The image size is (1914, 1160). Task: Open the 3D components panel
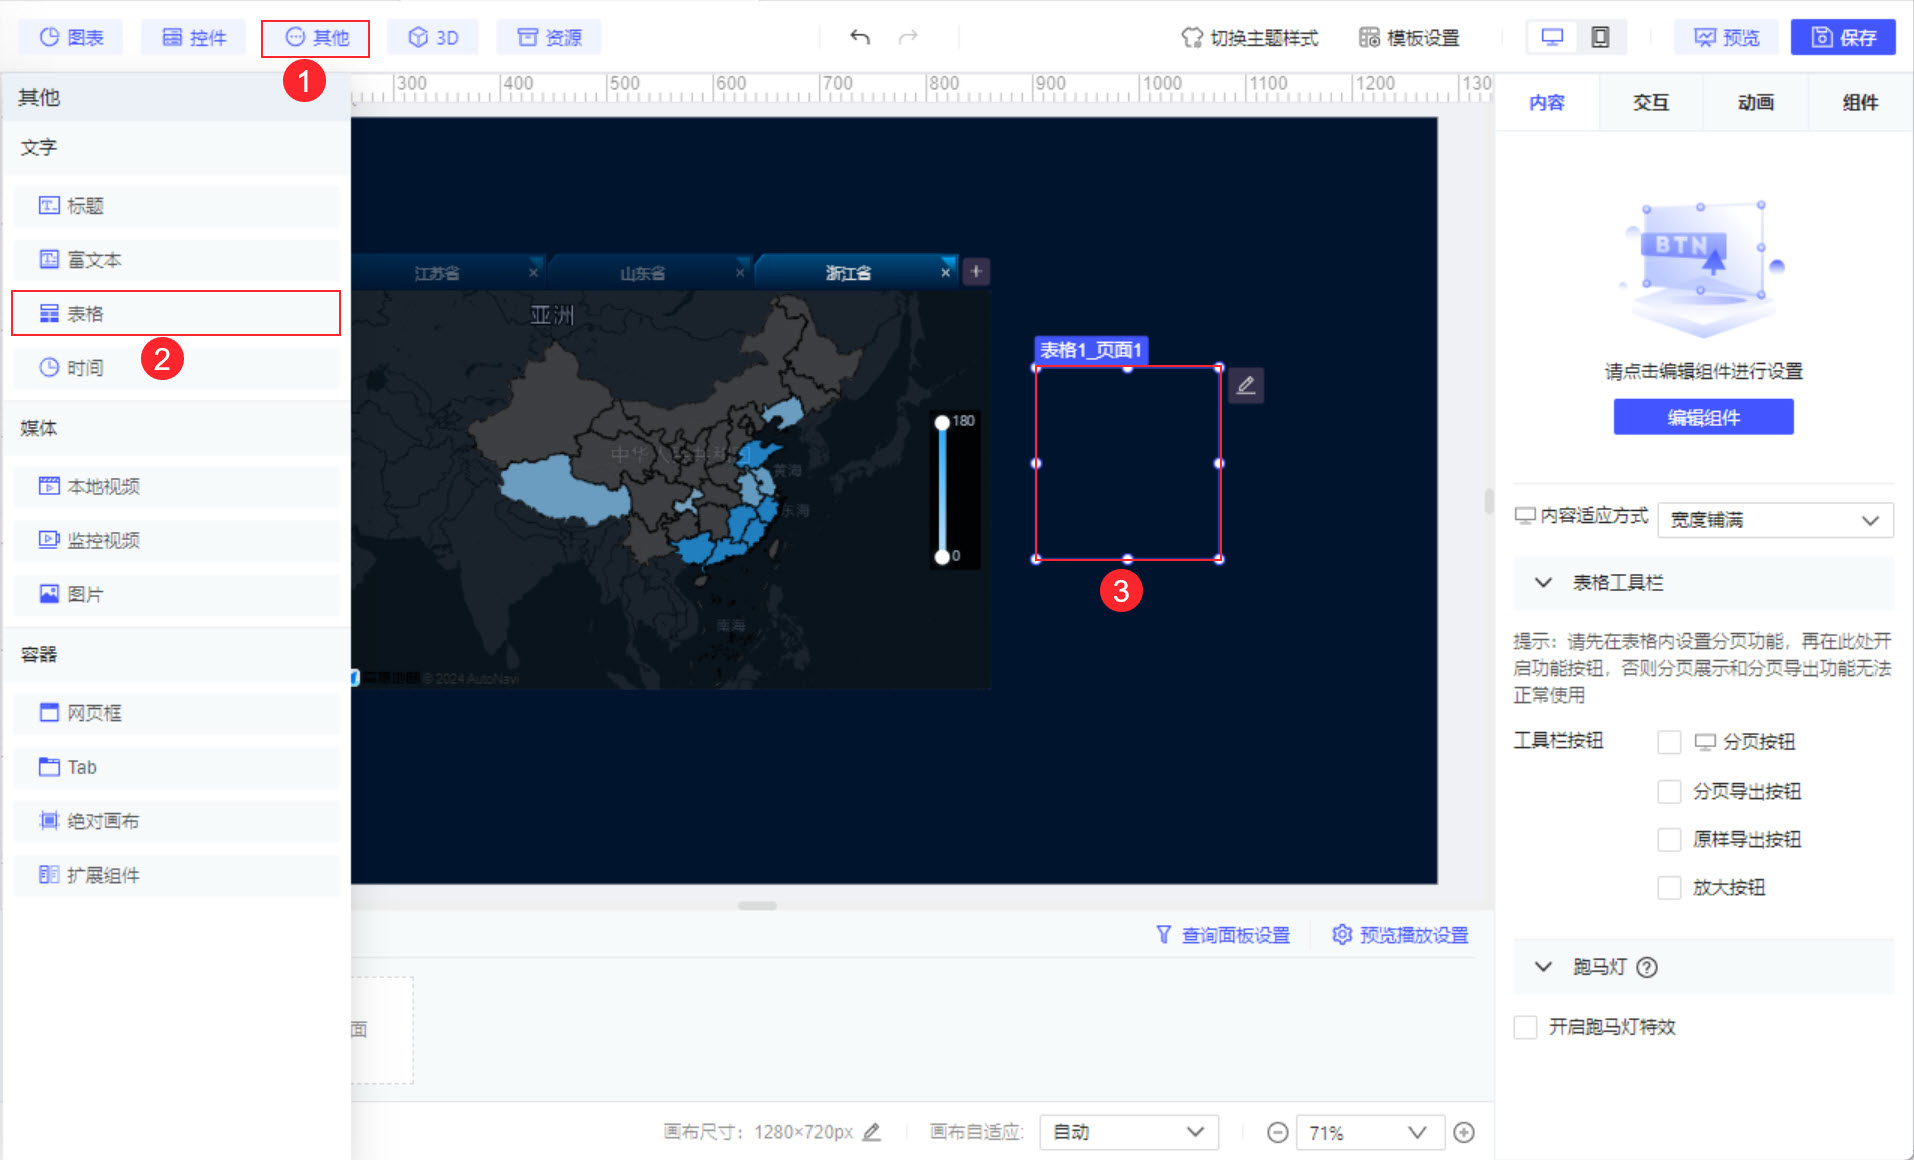pyautogui.click(x=433, y=37)
